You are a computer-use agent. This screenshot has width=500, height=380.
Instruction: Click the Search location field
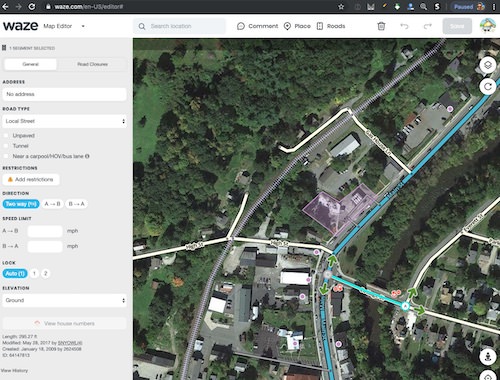pyautogui.click(x=179, y=26)
